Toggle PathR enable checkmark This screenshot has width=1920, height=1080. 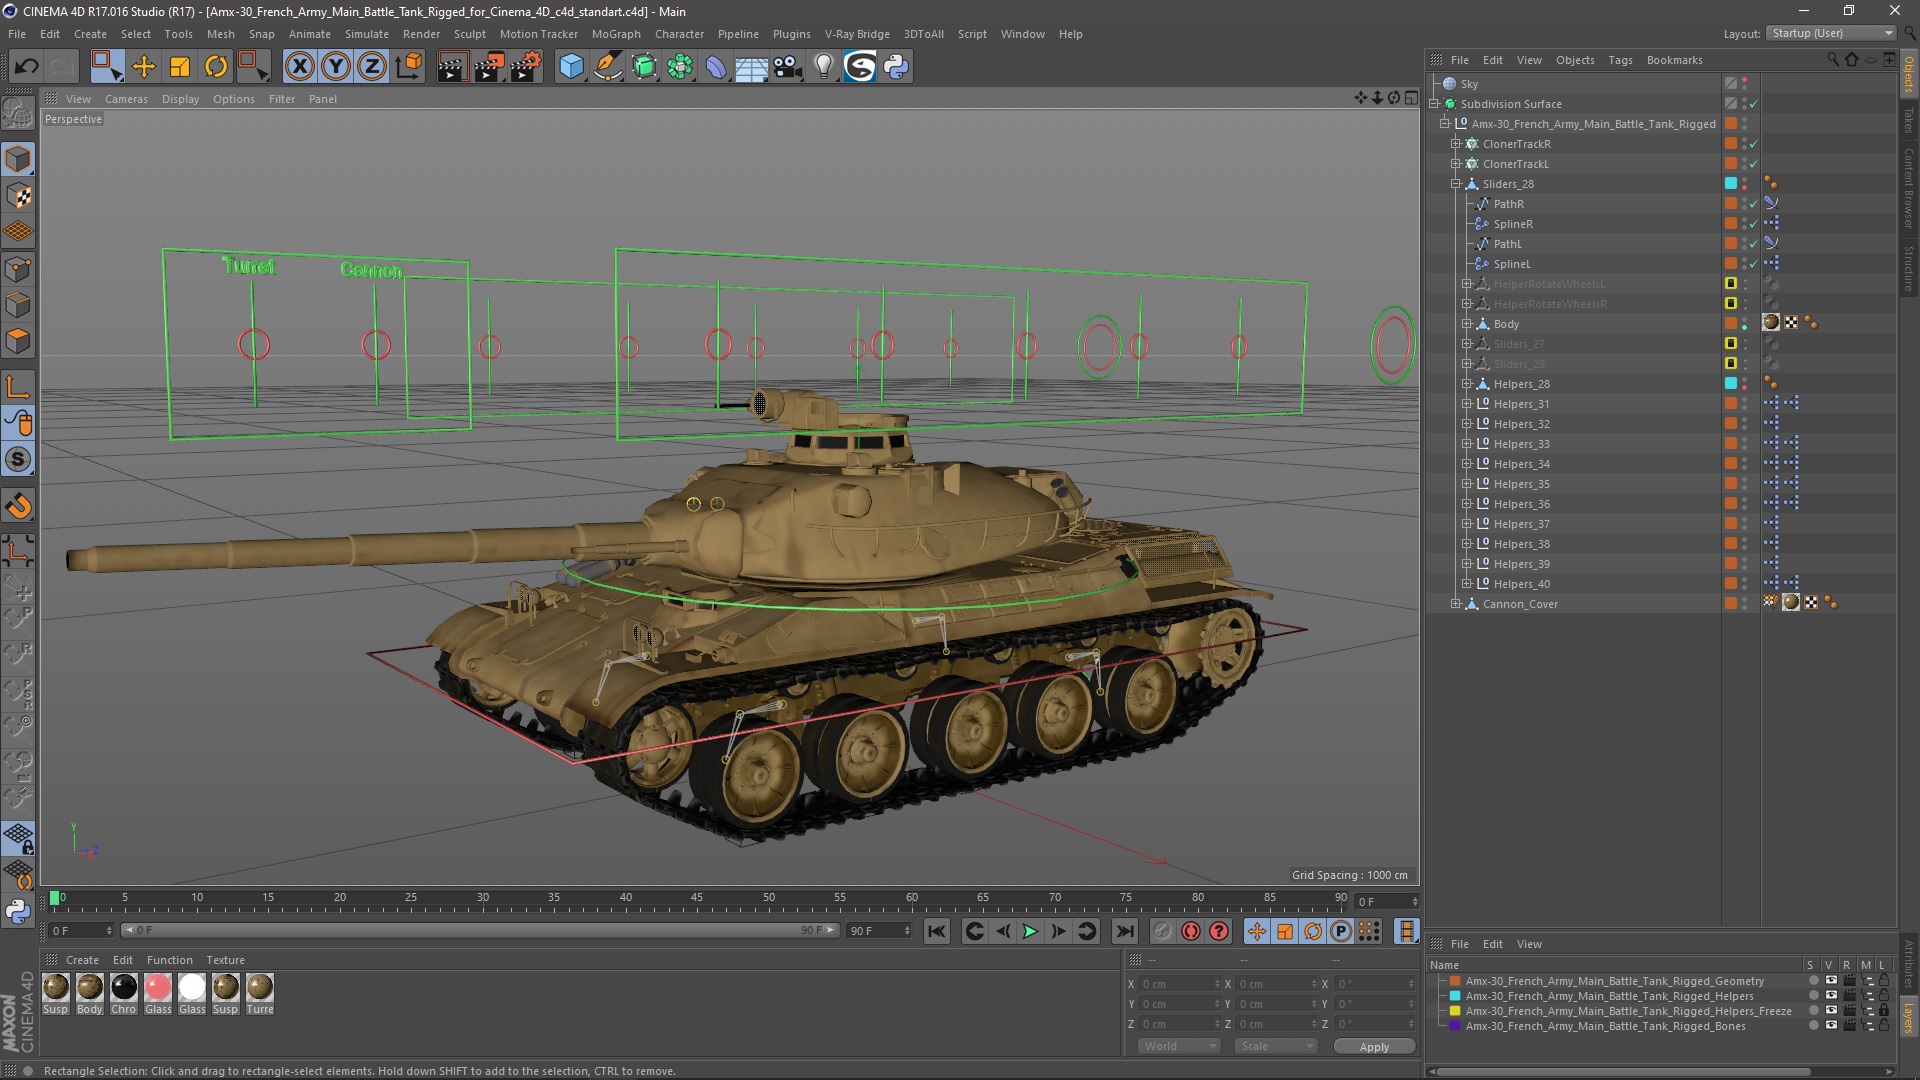[1753, 204]
